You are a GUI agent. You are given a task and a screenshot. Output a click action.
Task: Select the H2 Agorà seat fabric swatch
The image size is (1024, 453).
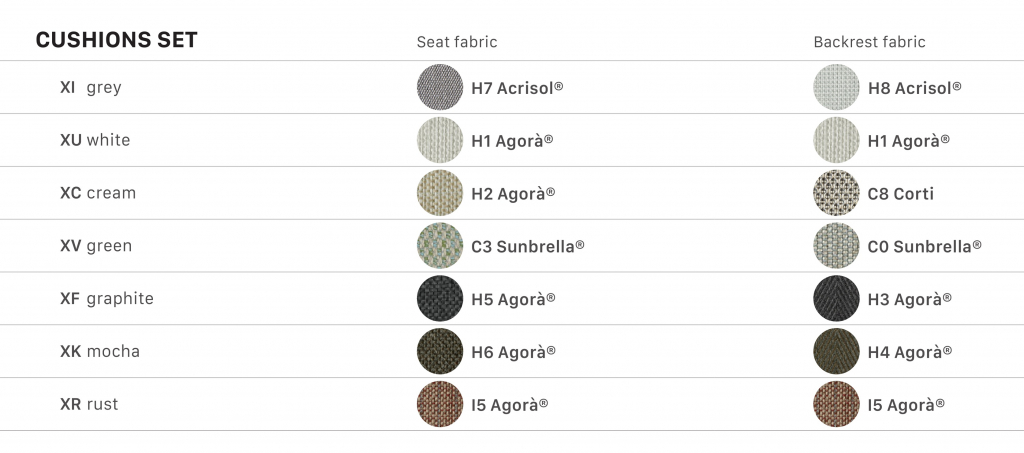click(x=440, y=193)
